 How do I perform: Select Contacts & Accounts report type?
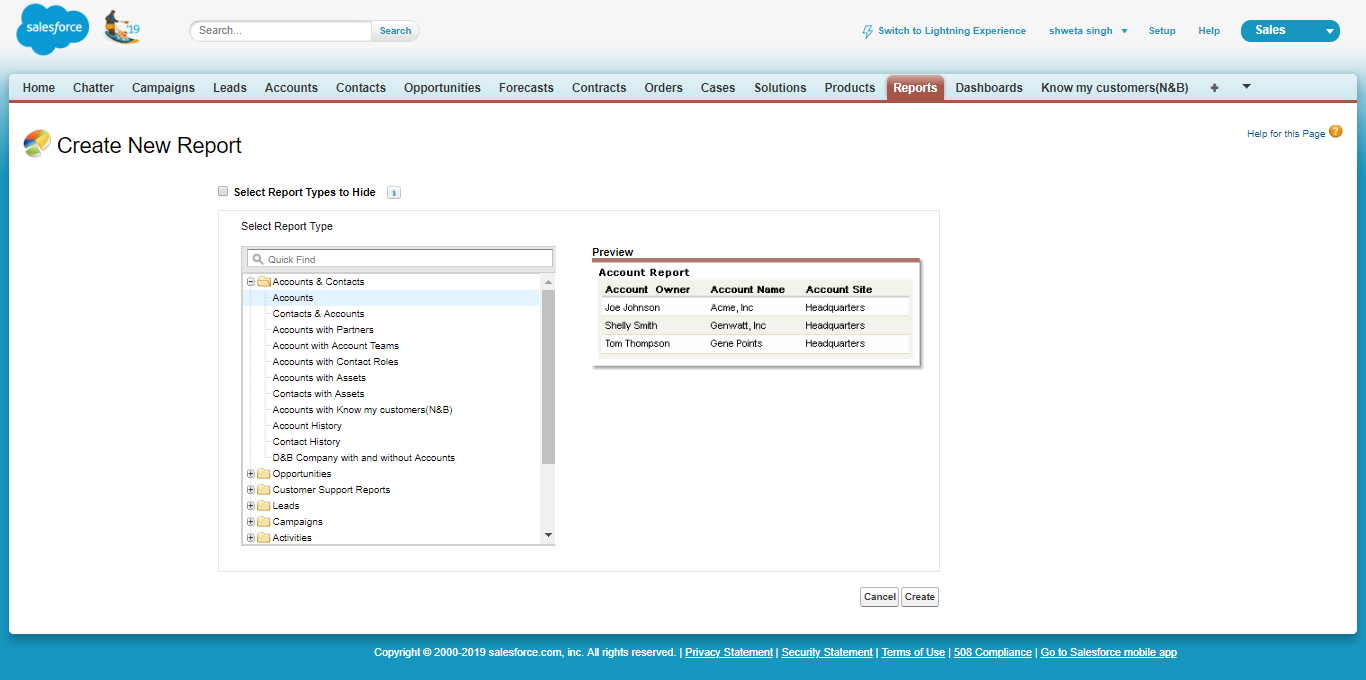click(x=318, y=314)
